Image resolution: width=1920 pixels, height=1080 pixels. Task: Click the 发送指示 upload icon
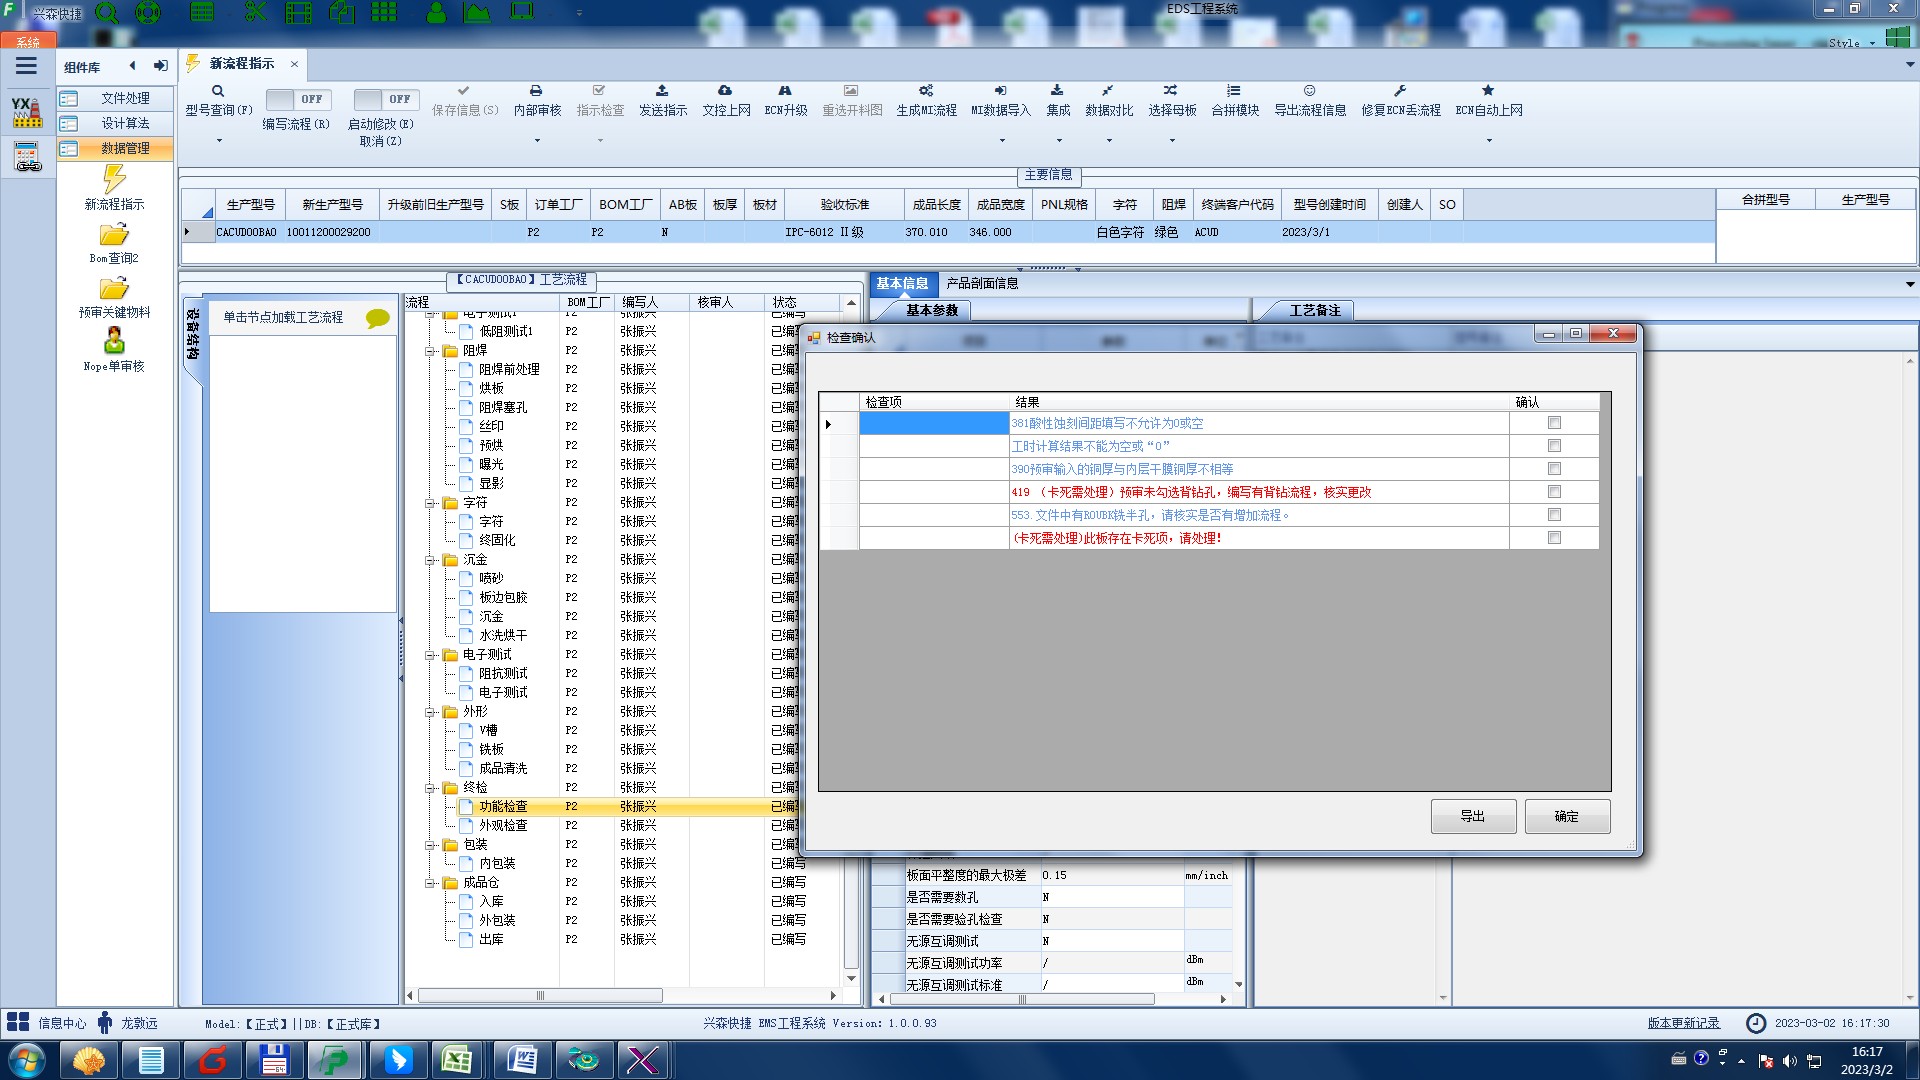pyautogui.click(x=662, y=91)
